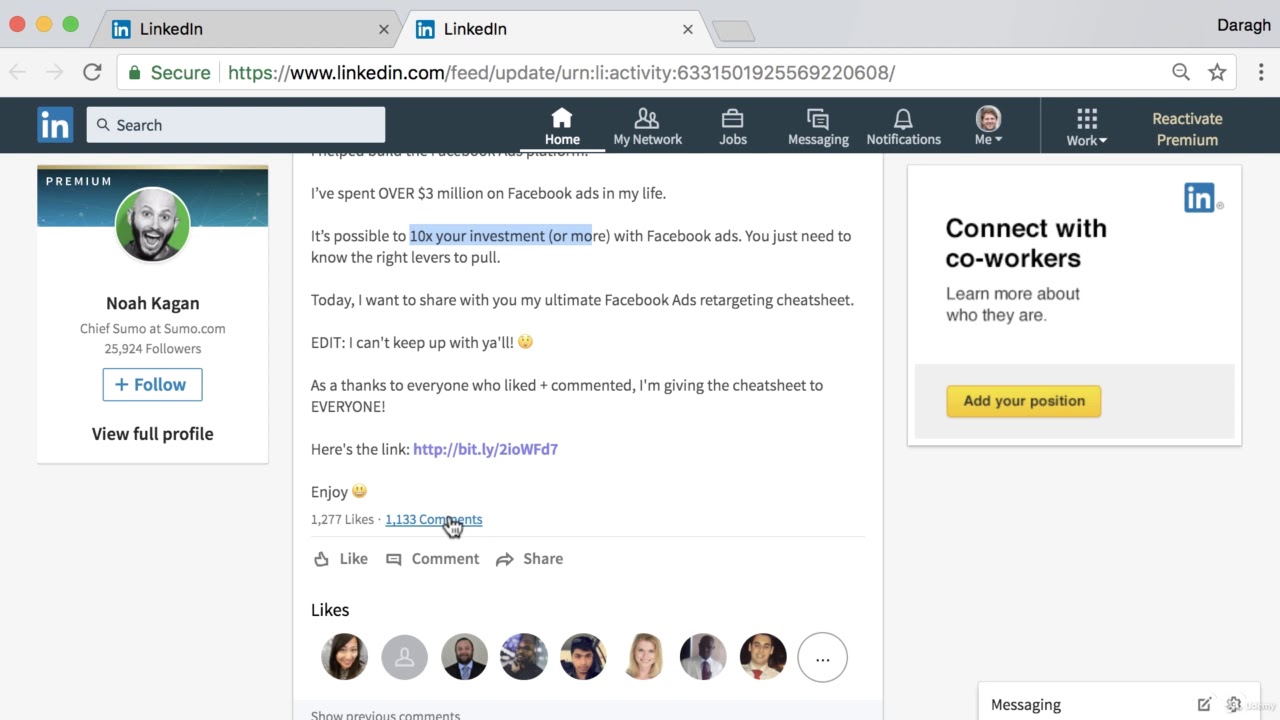Go to Home in the navigation bar

562,126
